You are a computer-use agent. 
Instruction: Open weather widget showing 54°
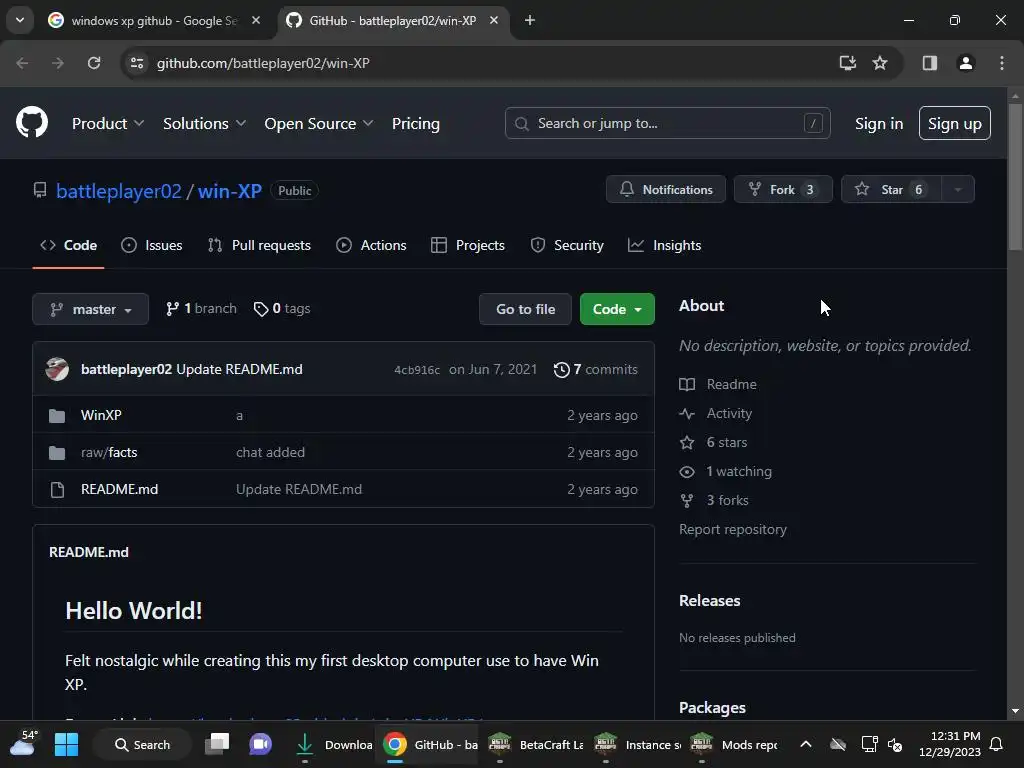22,743
